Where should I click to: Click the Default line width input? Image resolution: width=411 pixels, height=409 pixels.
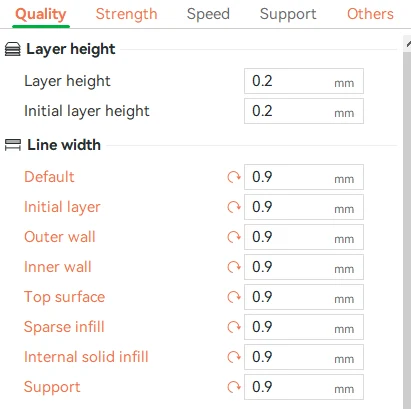tap(304, 177)
